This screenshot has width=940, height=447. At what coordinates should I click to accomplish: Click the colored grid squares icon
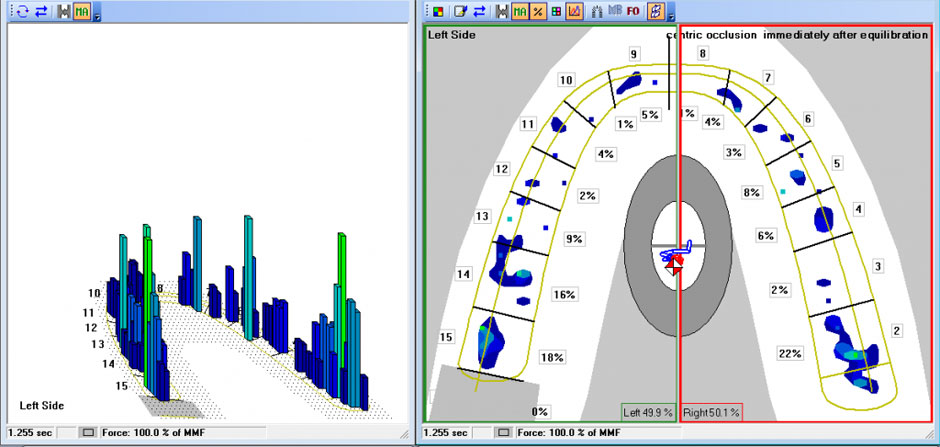(555, 11)
